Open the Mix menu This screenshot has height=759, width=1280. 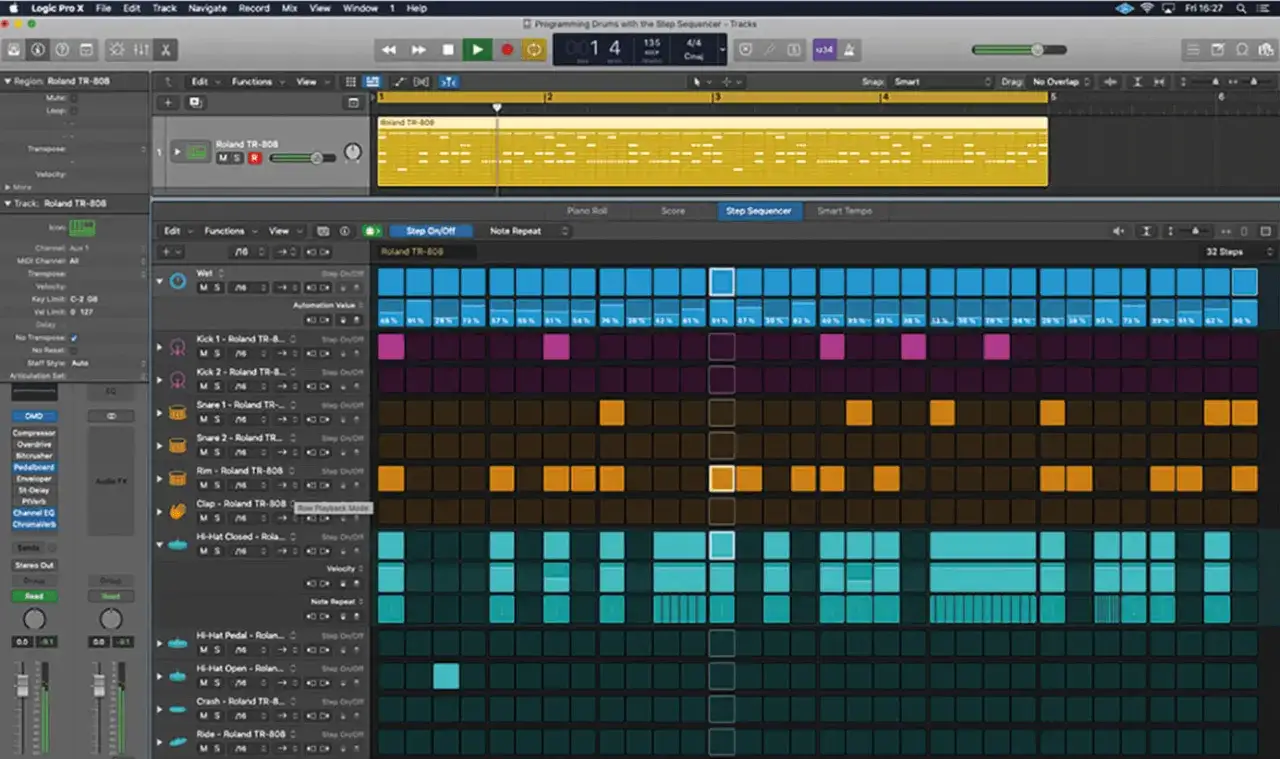click(x=289, y=8)
